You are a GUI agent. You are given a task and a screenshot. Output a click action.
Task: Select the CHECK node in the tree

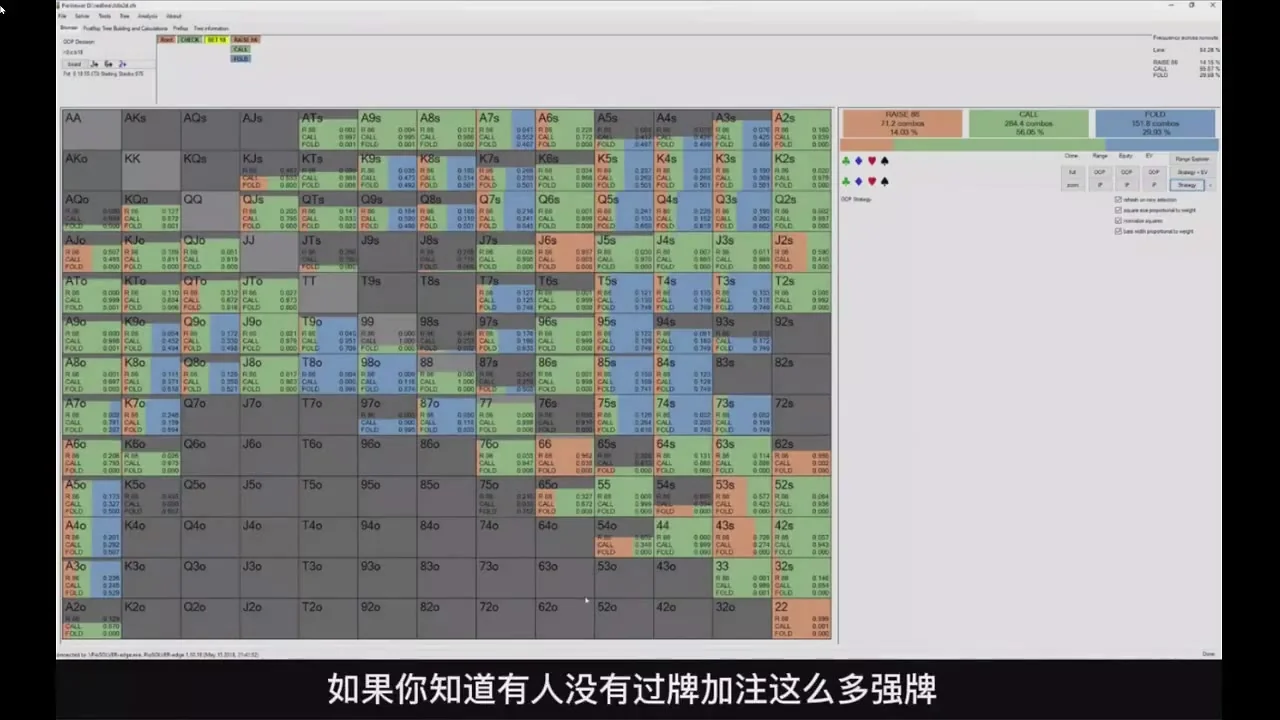click(x=190, y=39)
